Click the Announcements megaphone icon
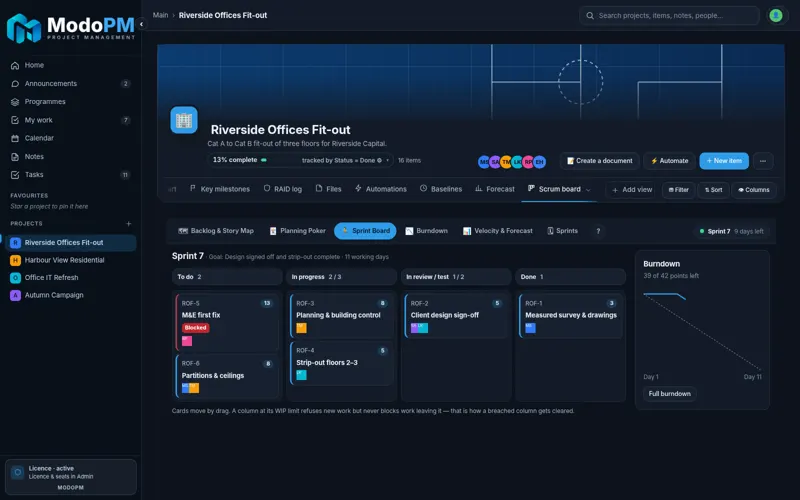 (15, 84)
